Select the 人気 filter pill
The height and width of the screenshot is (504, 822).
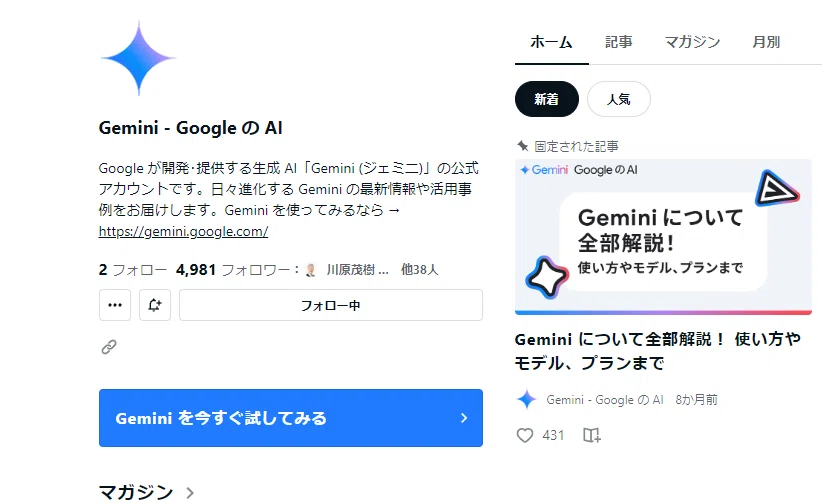point(619,99)
